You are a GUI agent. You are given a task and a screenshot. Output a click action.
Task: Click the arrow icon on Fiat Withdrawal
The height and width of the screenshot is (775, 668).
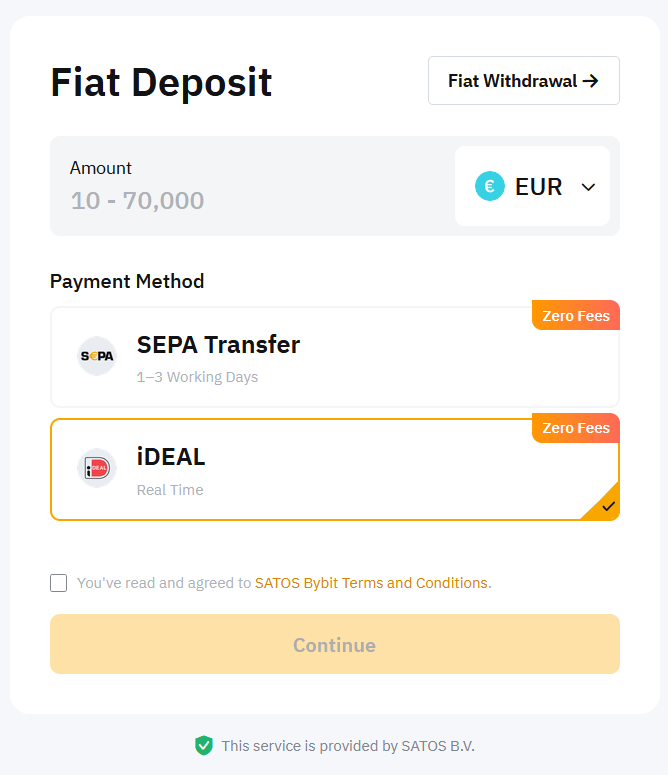(590, 81)
